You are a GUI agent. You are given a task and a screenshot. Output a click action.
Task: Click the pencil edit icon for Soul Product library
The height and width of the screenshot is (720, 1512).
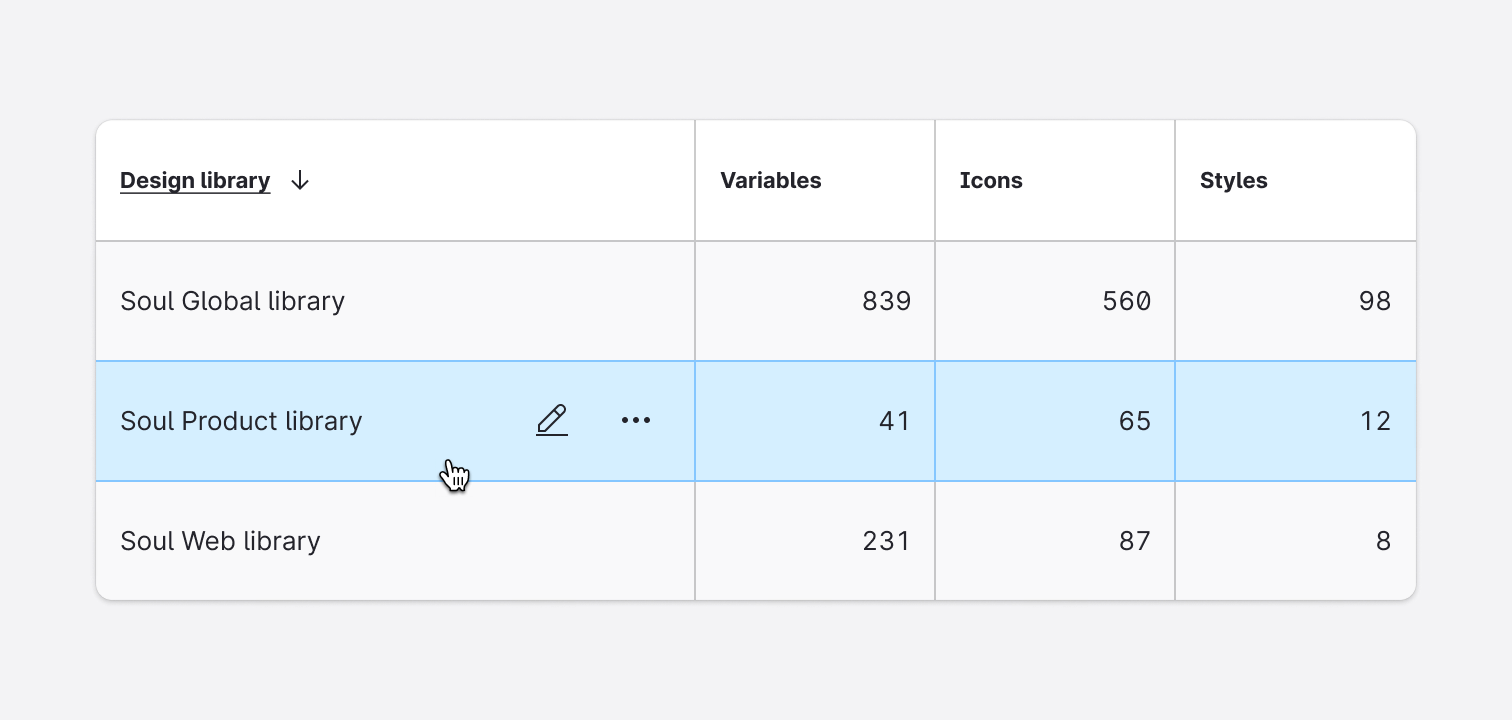point(552,420)
